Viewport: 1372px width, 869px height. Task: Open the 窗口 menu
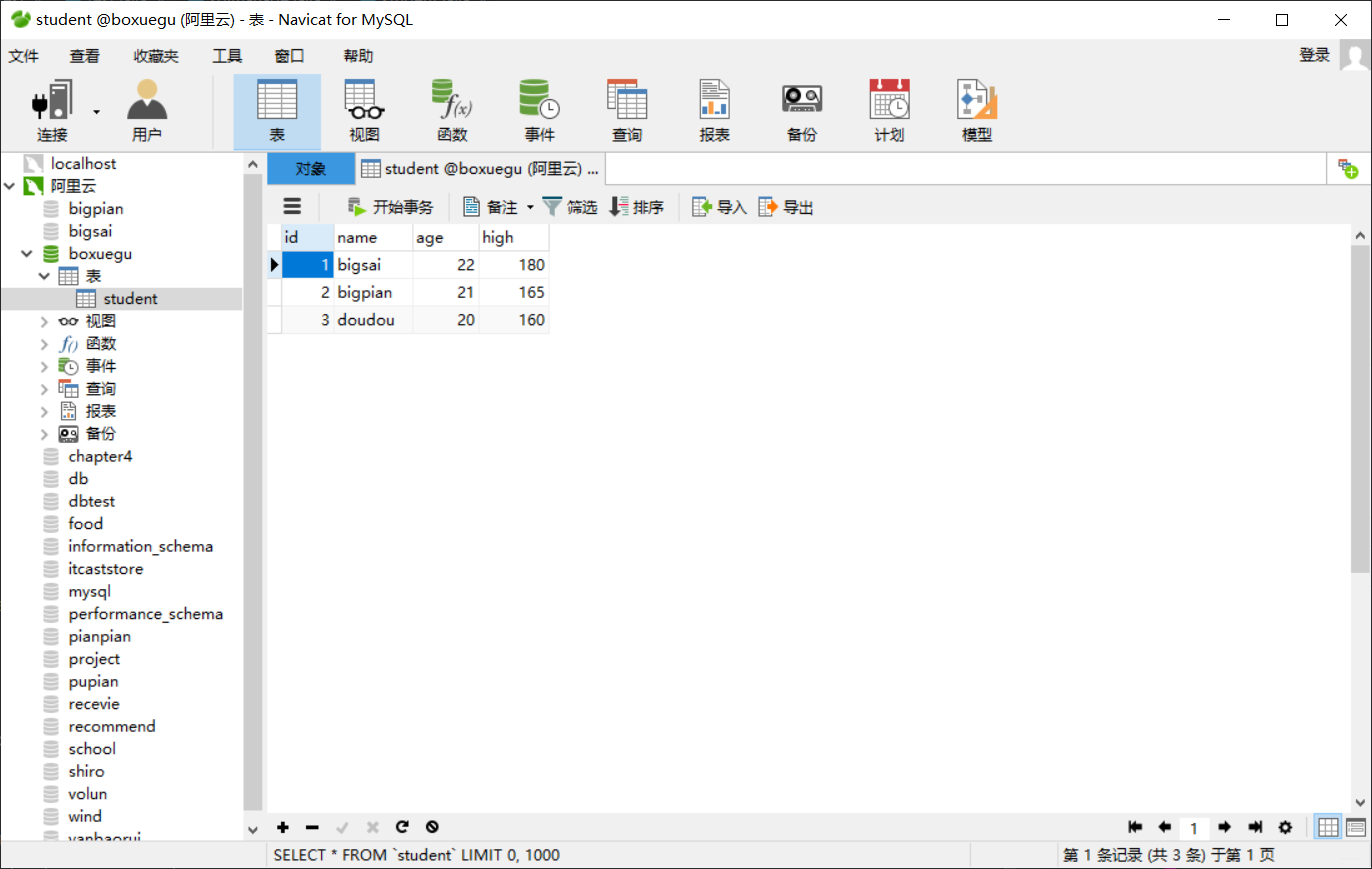click(x=289, y=56)
